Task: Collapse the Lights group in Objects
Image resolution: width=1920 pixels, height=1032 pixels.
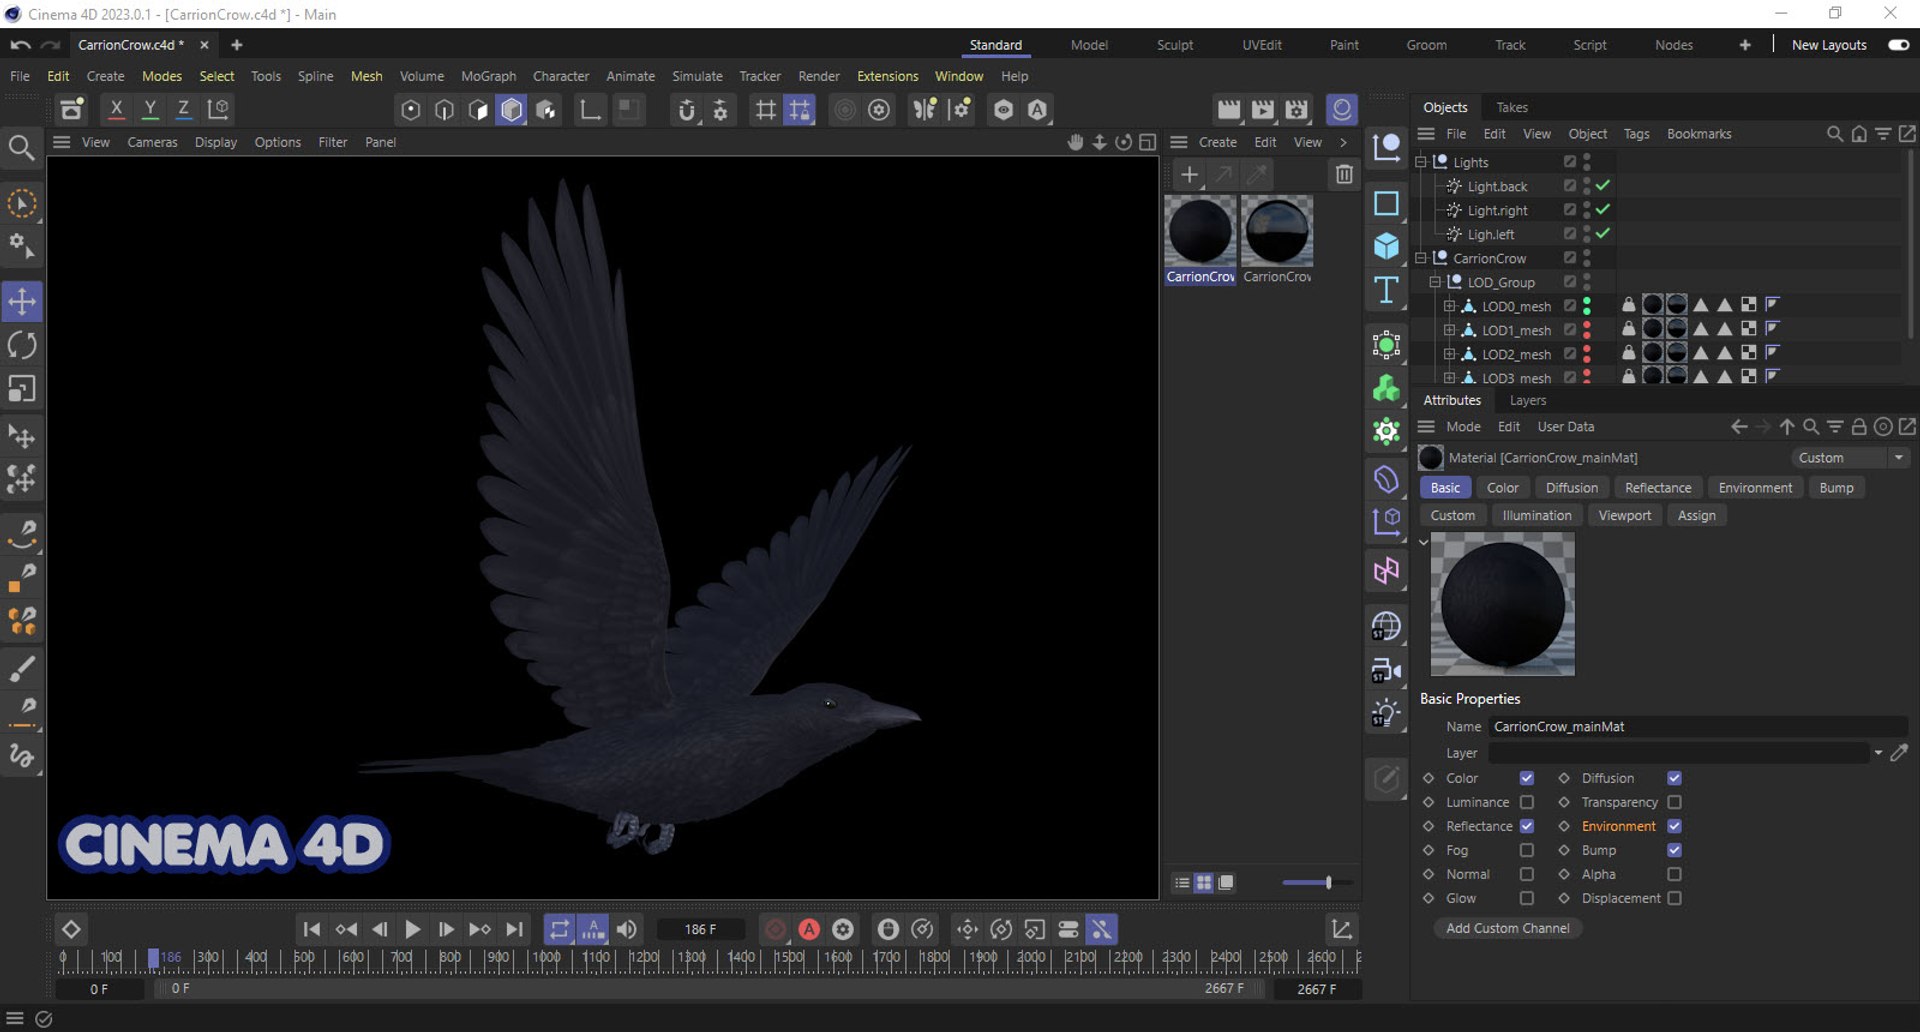Action: (x=1420, y=162)
